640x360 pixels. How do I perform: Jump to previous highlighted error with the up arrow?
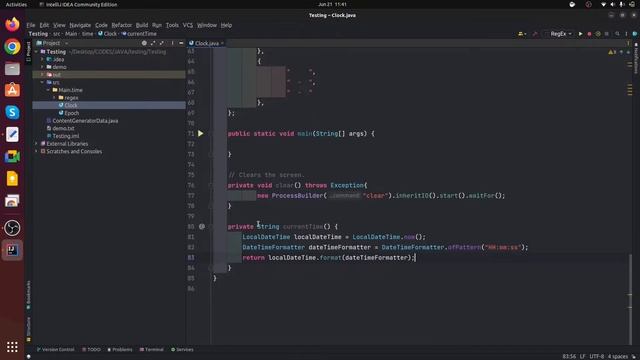[621, 52]
